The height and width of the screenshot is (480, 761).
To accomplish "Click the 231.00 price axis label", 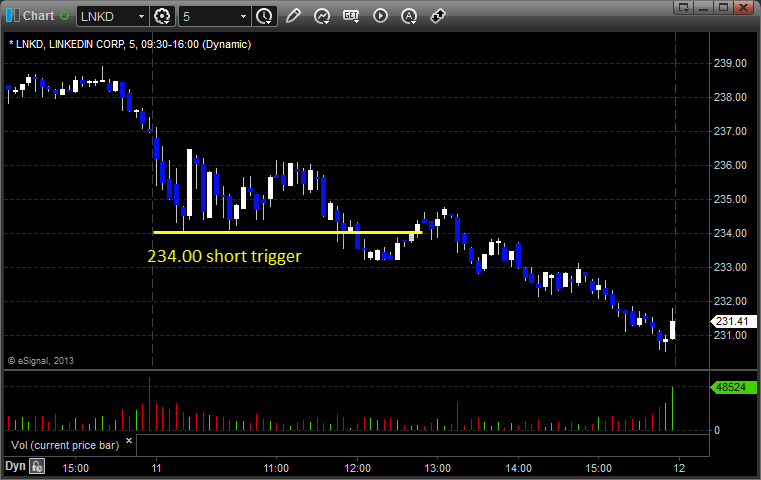I will coord(730,335).
